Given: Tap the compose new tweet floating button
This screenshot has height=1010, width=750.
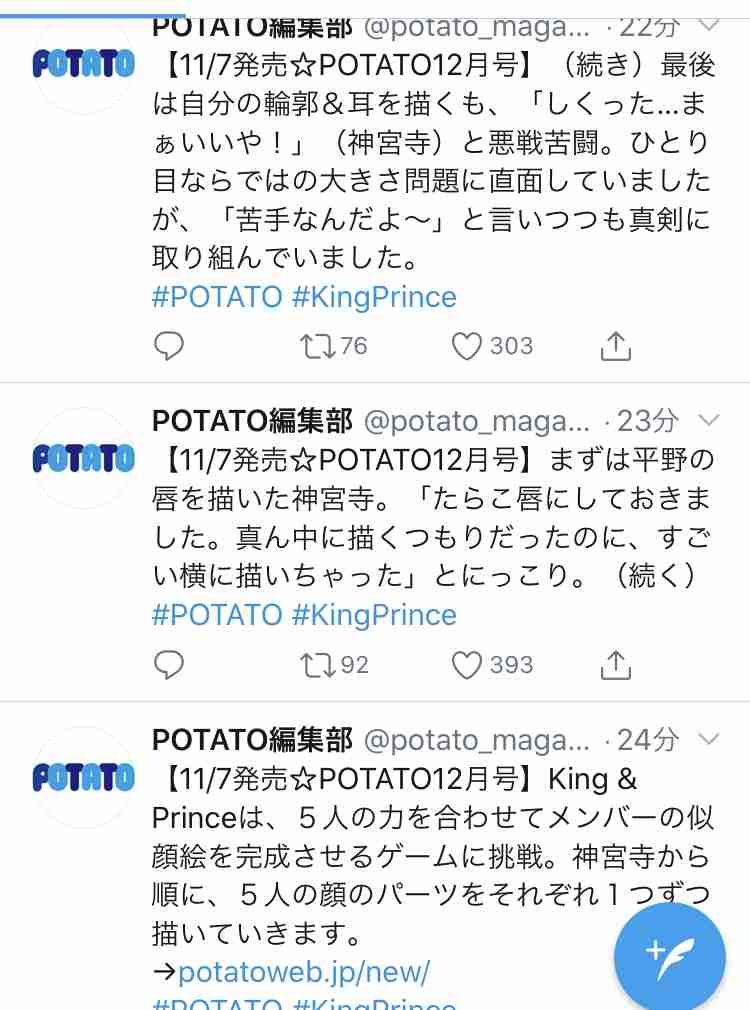Looking at the screenshot, I should [669, 958].
